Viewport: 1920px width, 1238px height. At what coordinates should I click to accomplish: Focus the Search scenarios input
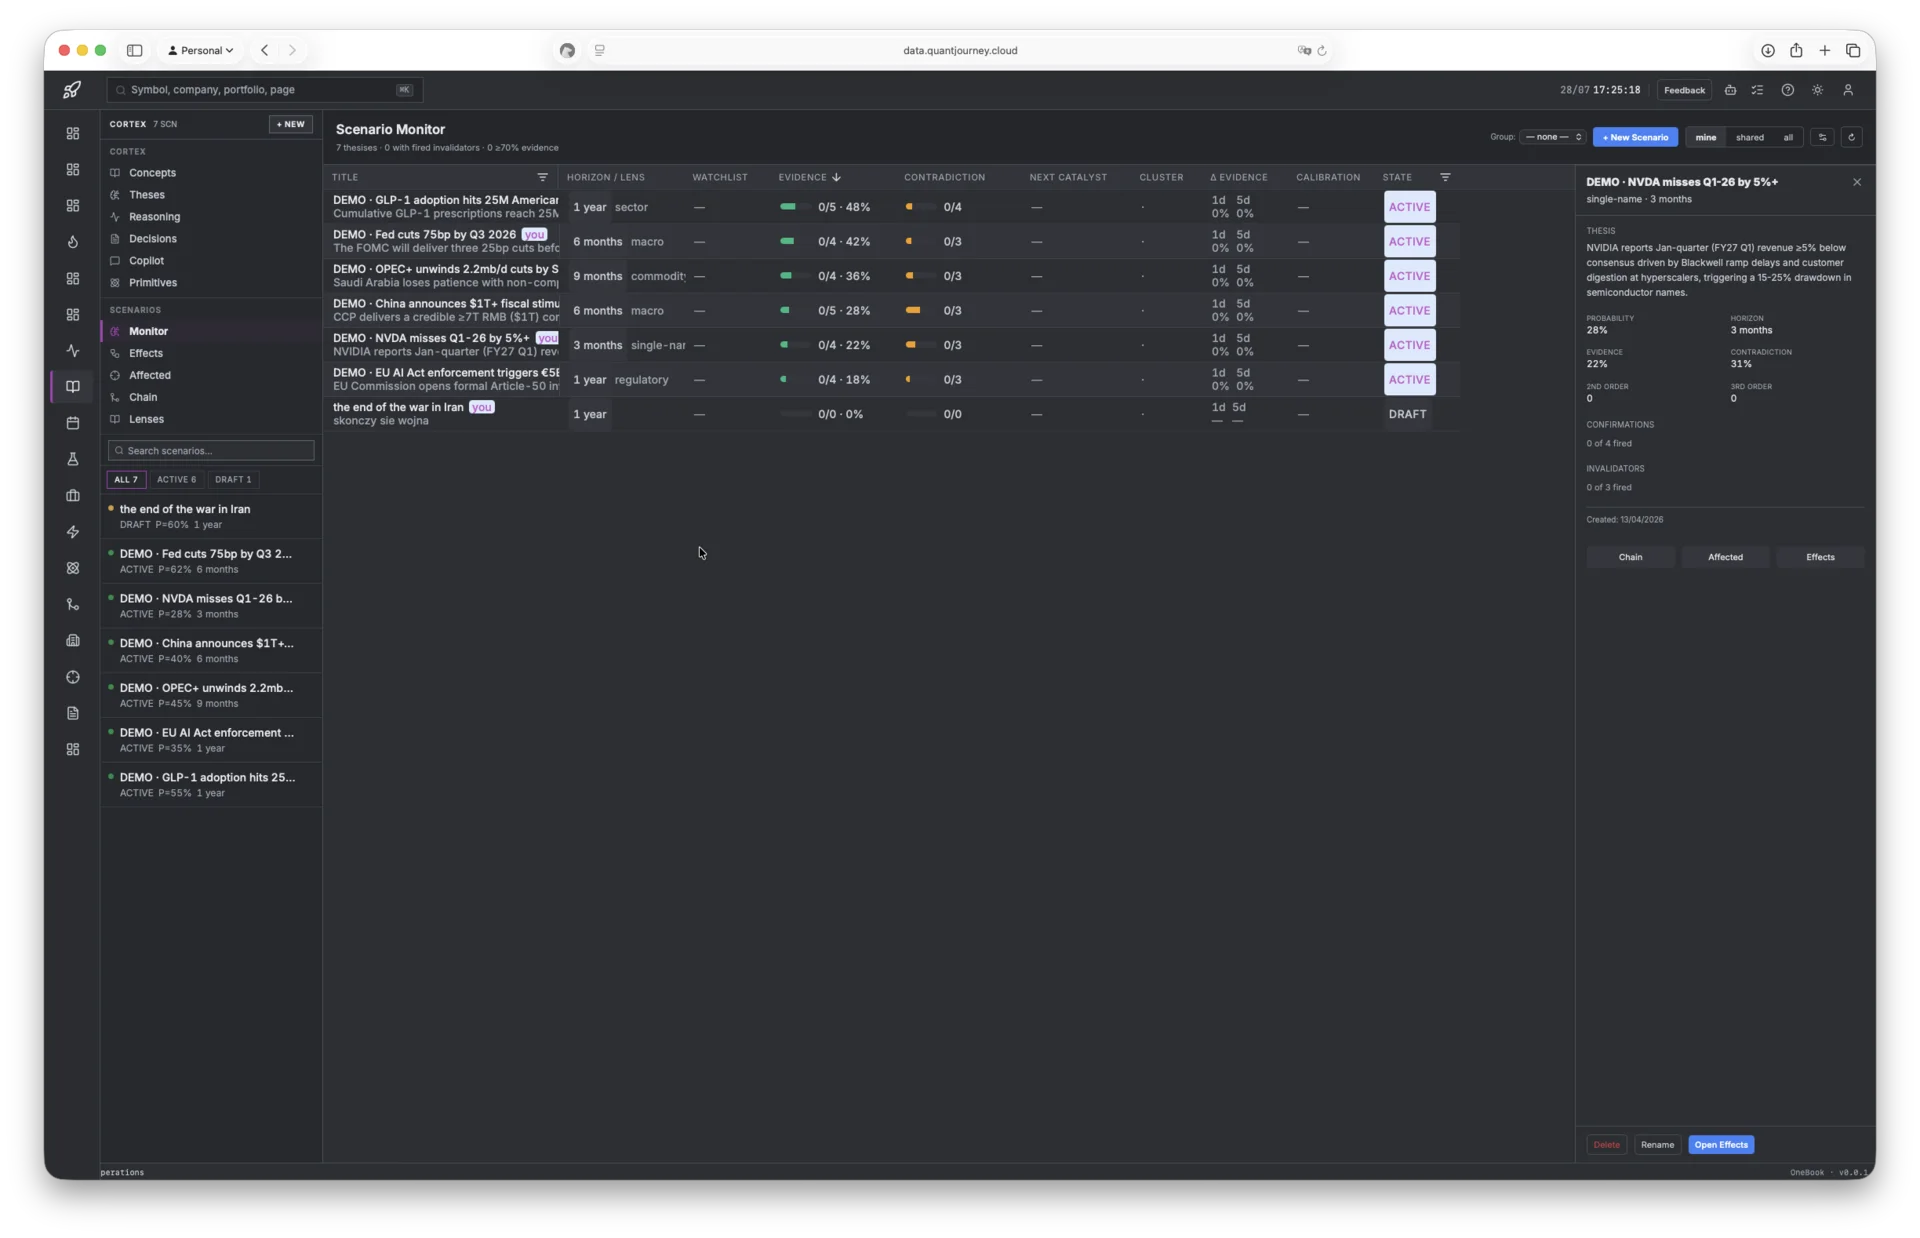[x=211, y=451]
